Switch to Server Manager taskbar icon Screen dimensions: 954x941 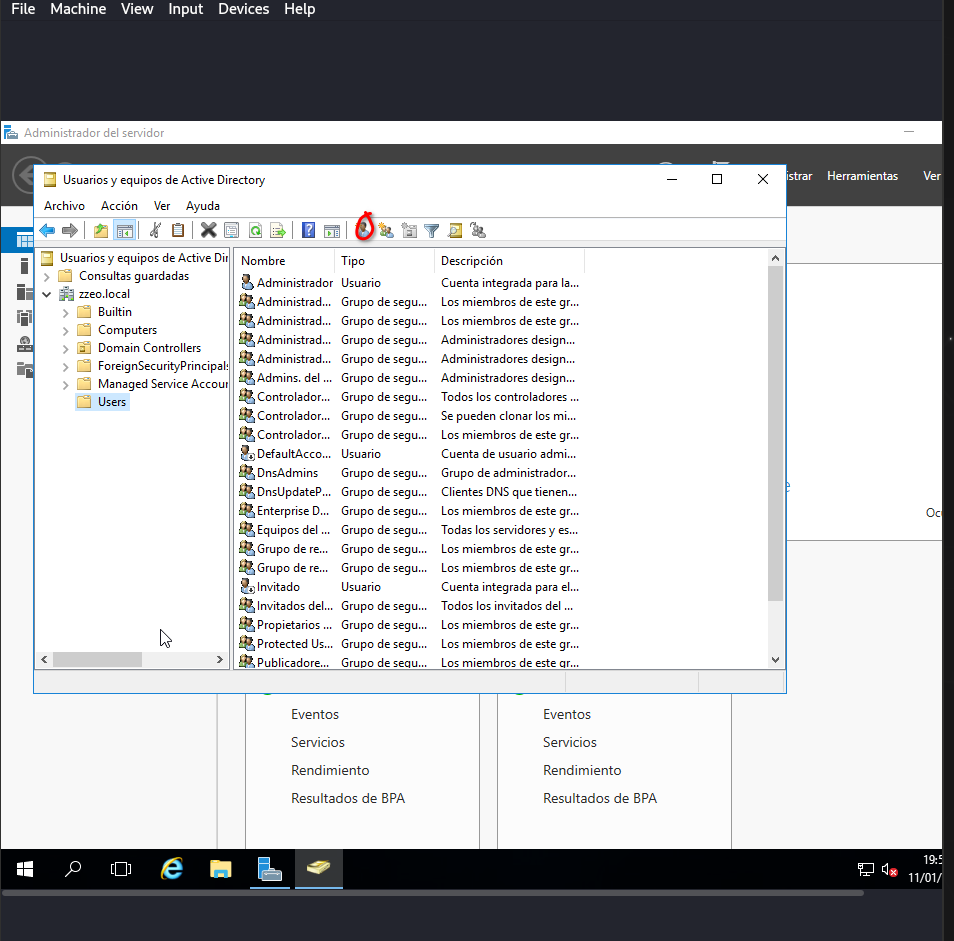(x=270, y=869)
